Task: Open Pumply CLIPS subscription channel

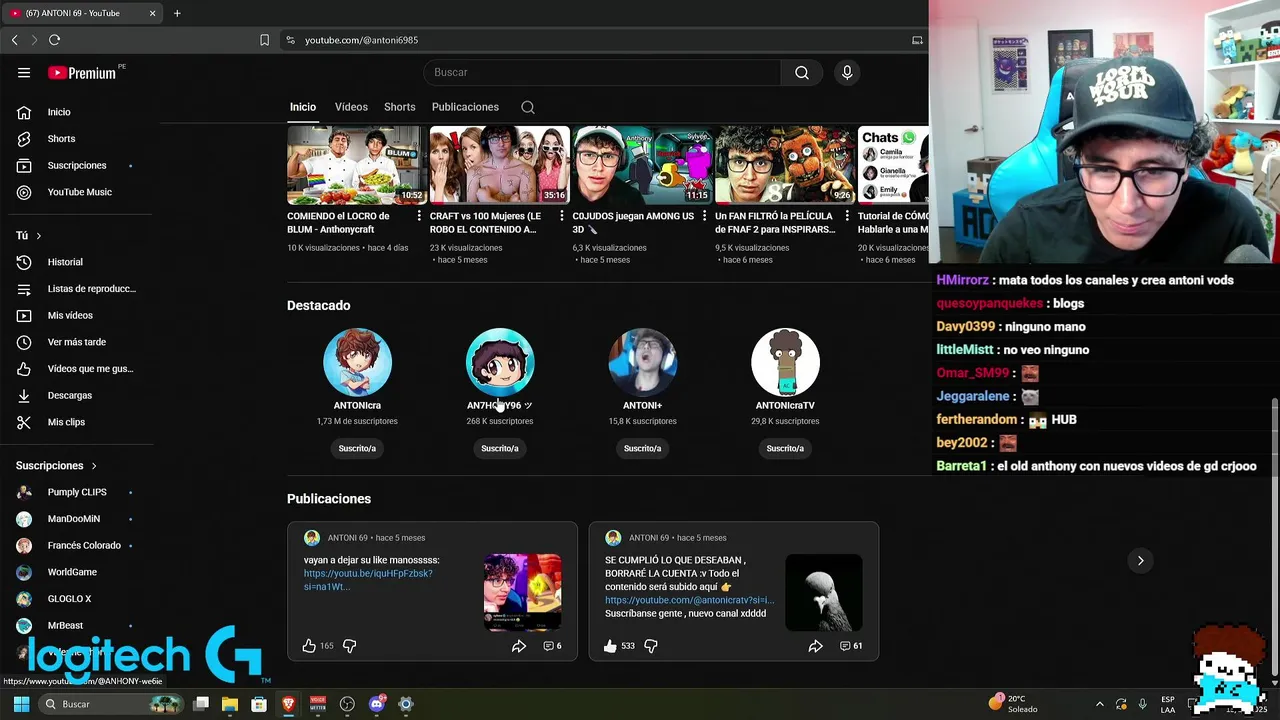Action: tap(77, 492)
